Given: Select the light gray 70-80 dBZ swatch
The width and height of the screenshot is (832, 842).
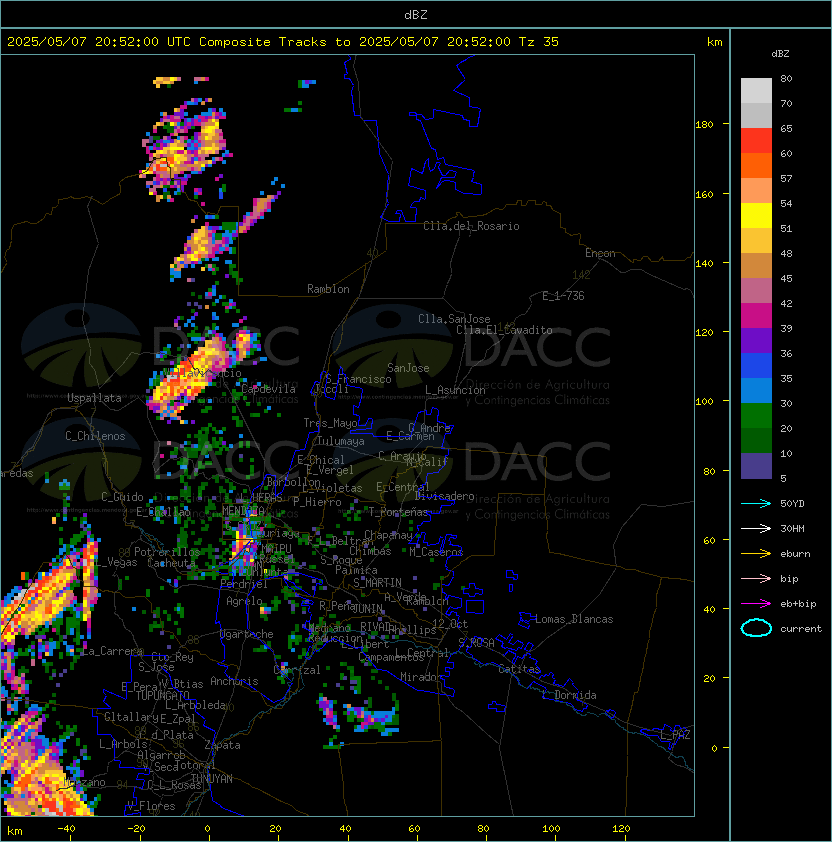Looking at the screenshot, I should [x=756, y=91].
